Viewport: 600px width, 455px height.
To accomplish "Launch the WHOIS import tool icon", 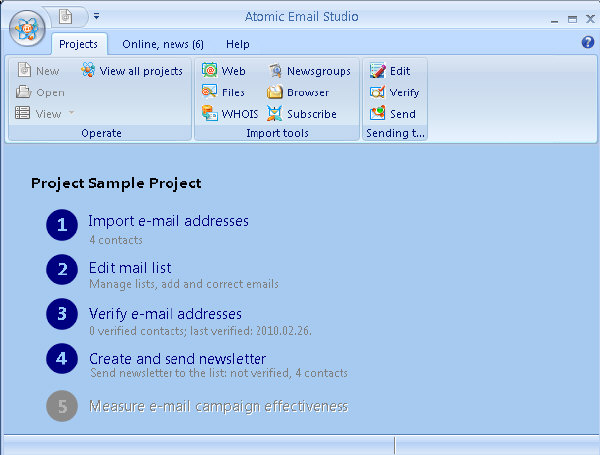I will [210, 113].
